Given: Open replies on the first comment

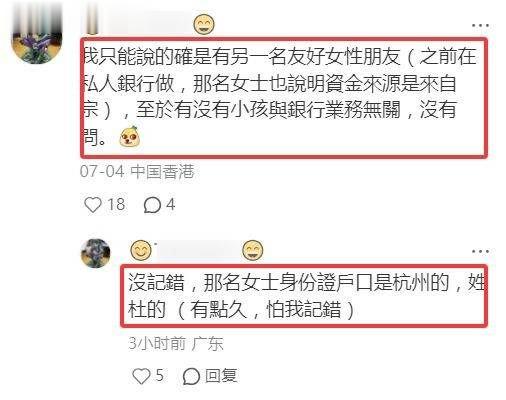Looking at the screenshot, I should click(x=152, y=205).
